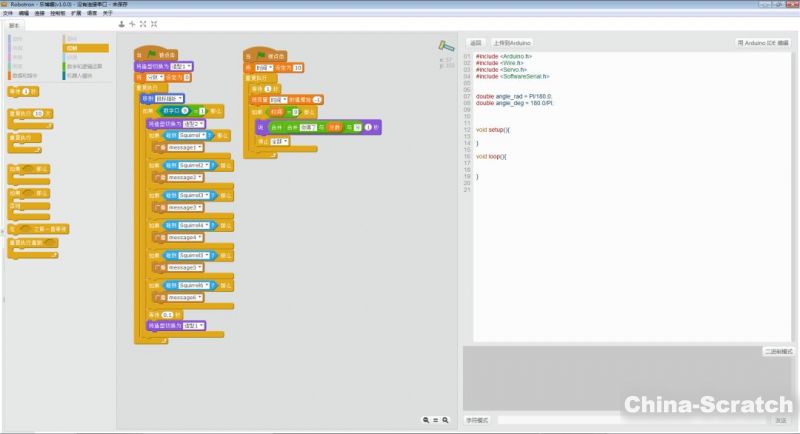Click the serial send text input field
Screen dimensions: 800x434
pos(630,421)
